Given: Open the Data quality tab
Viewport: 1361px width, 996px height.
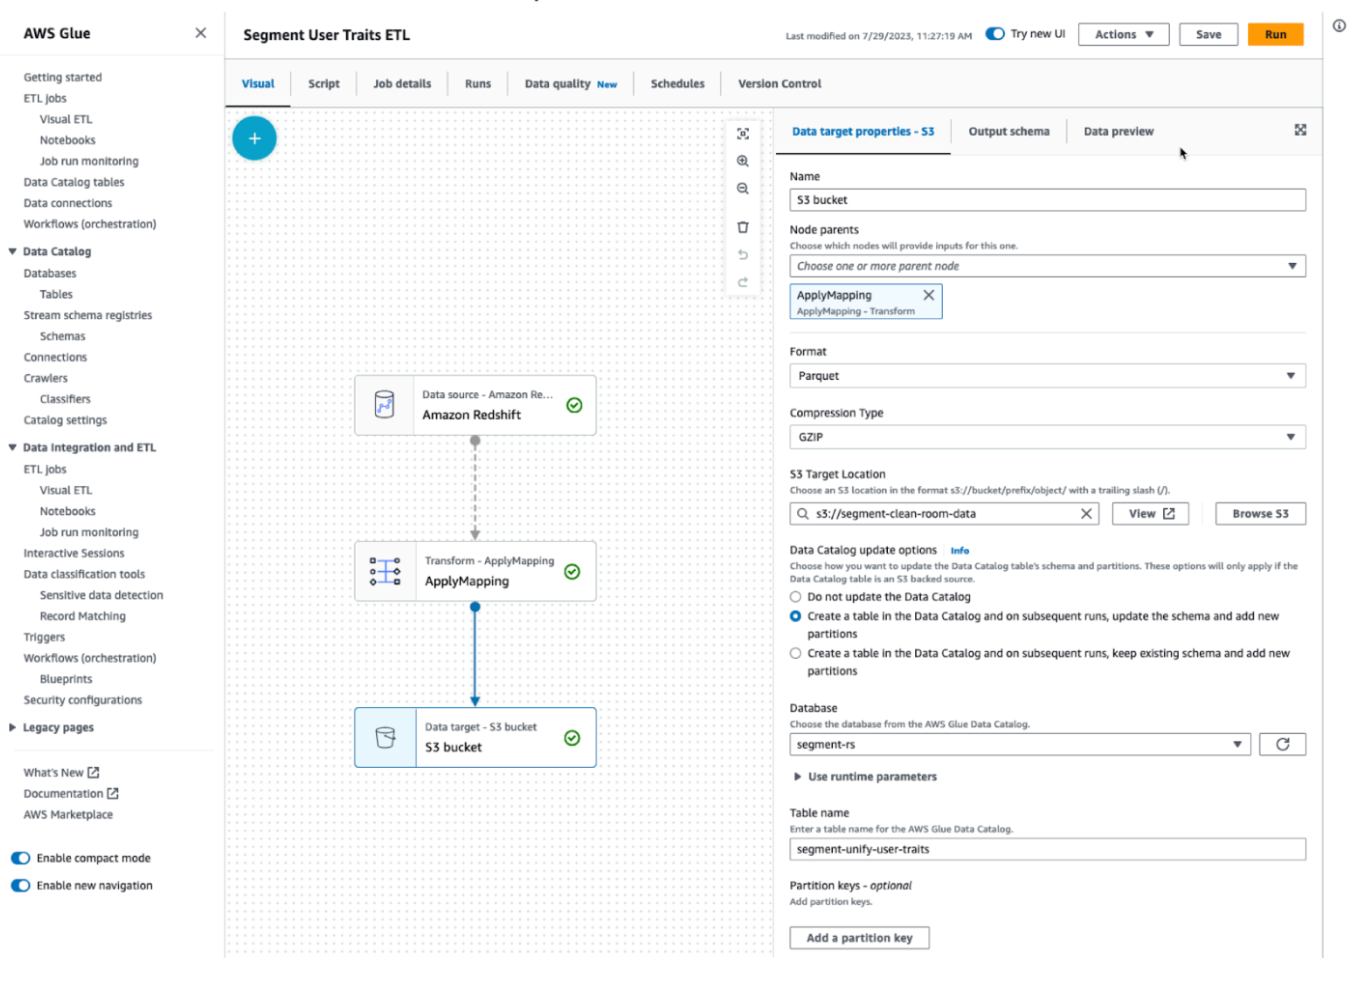Looking at the screenshot, I should tap(571, 84).
